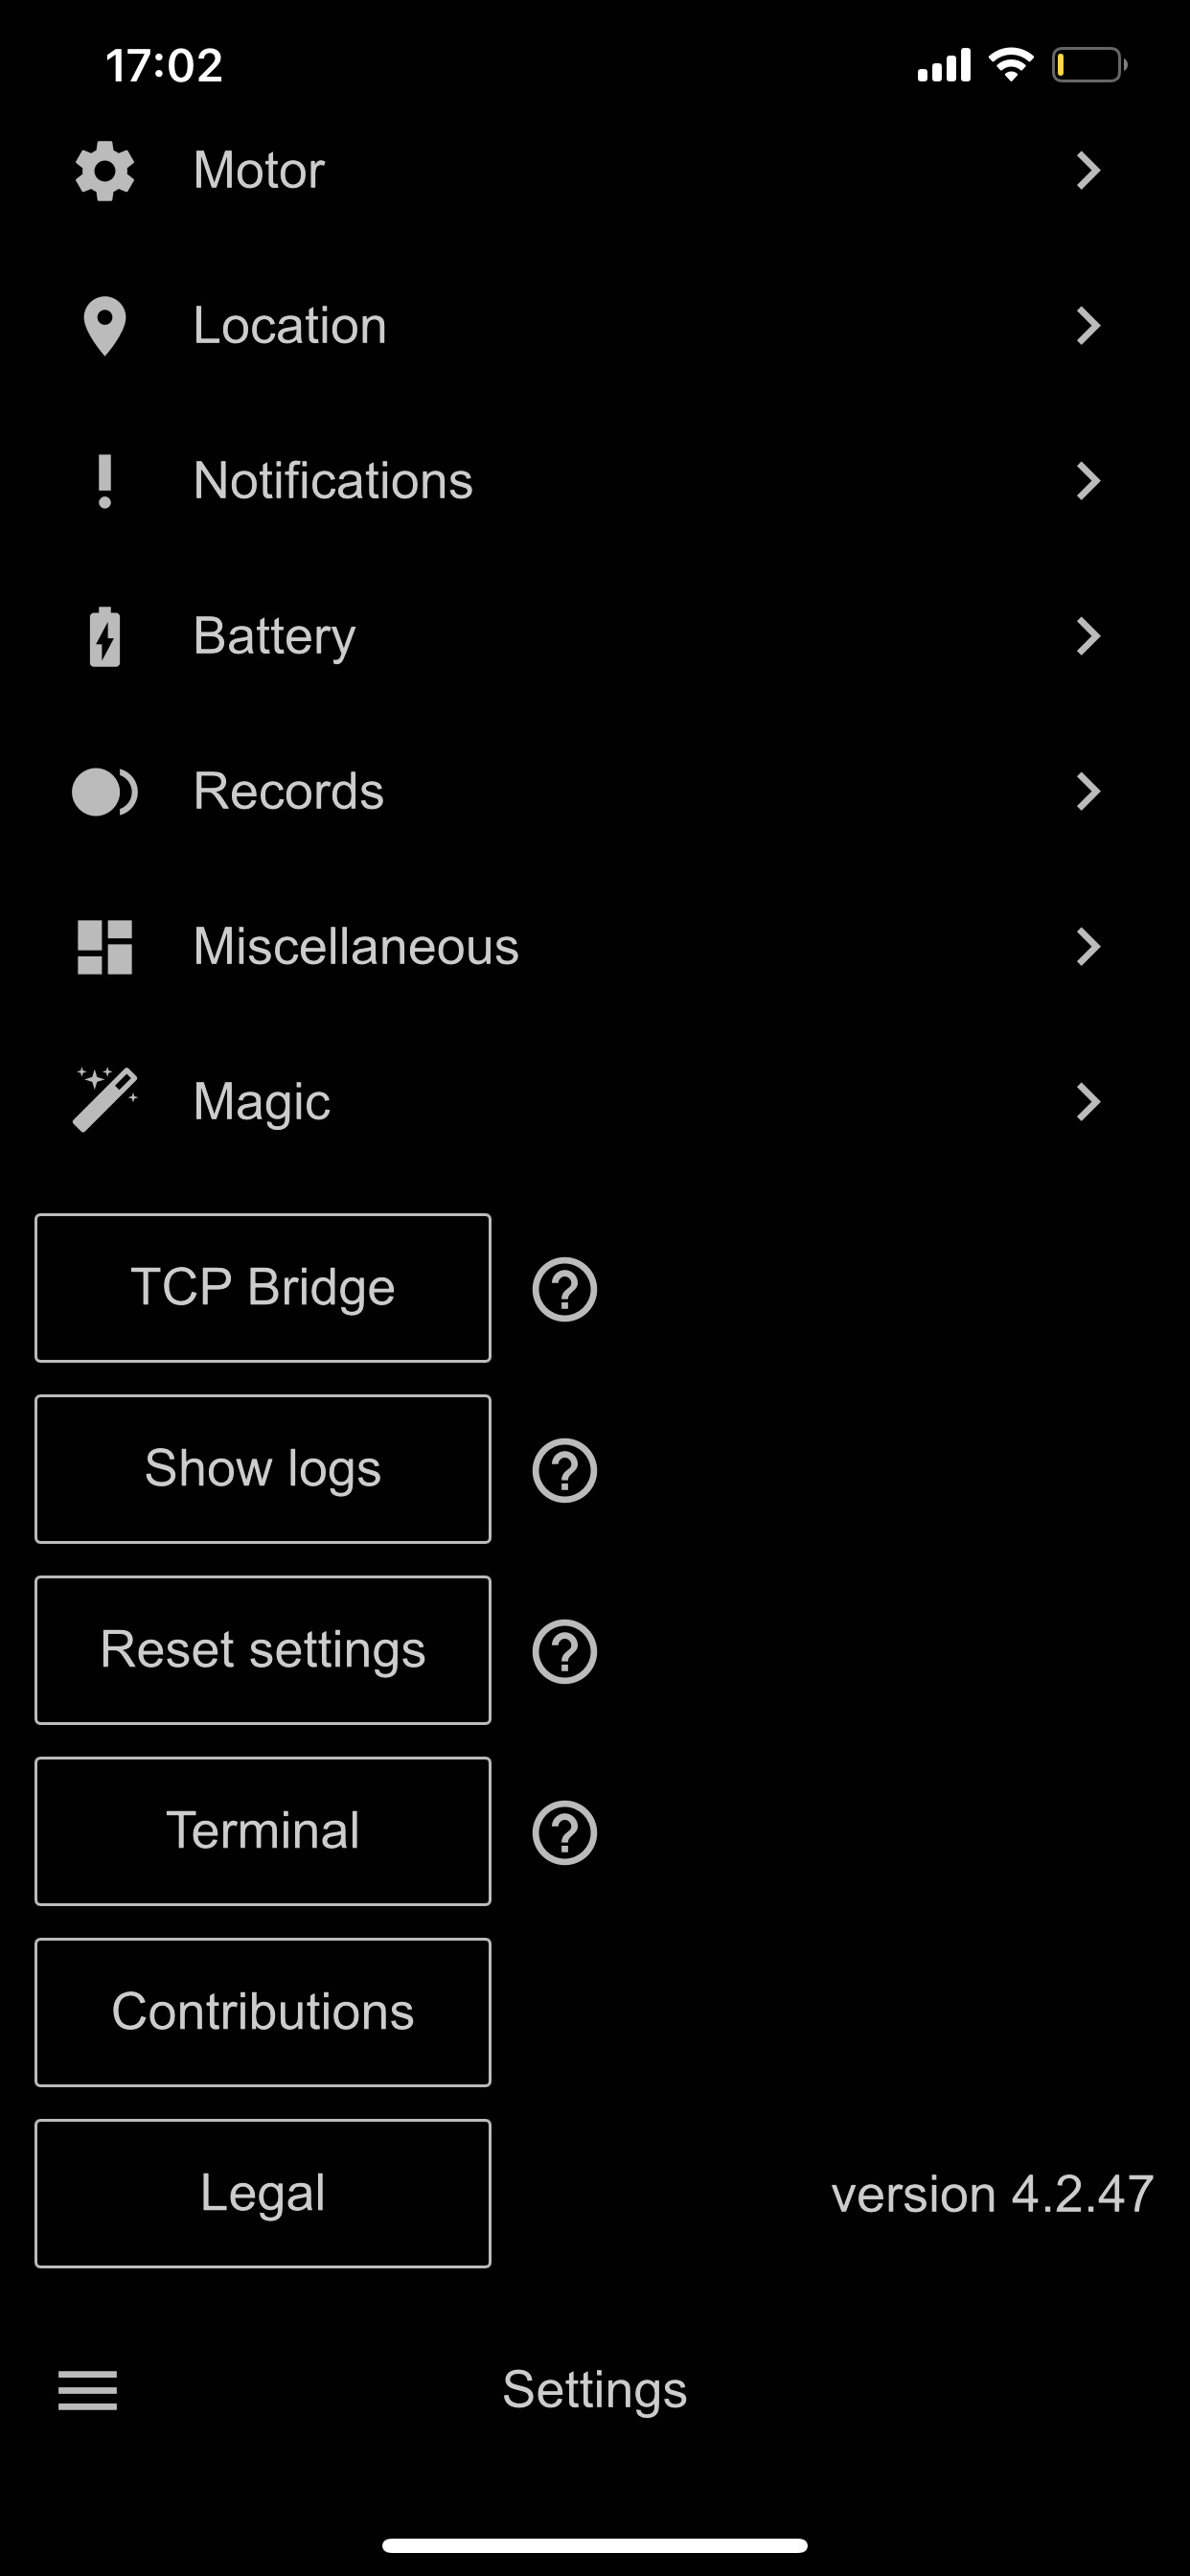Open the hamburger navigation menu

[x=88, y=2390]
